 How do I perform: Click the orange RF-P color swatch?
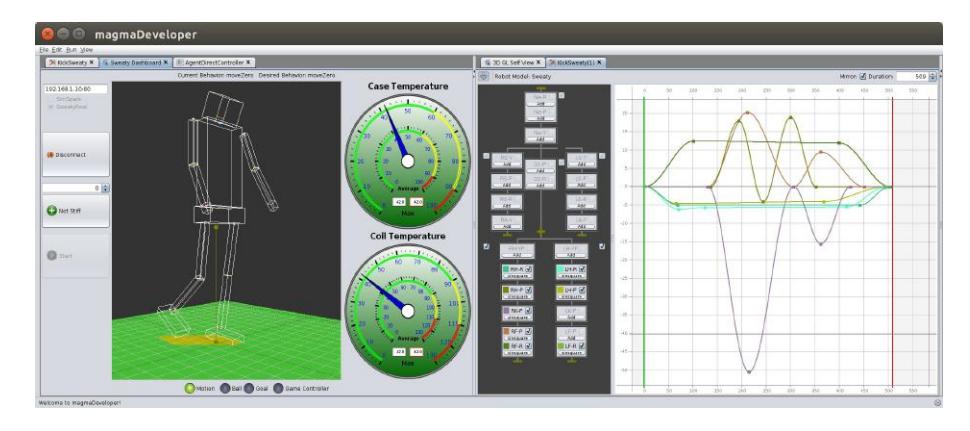coord(507,331)
